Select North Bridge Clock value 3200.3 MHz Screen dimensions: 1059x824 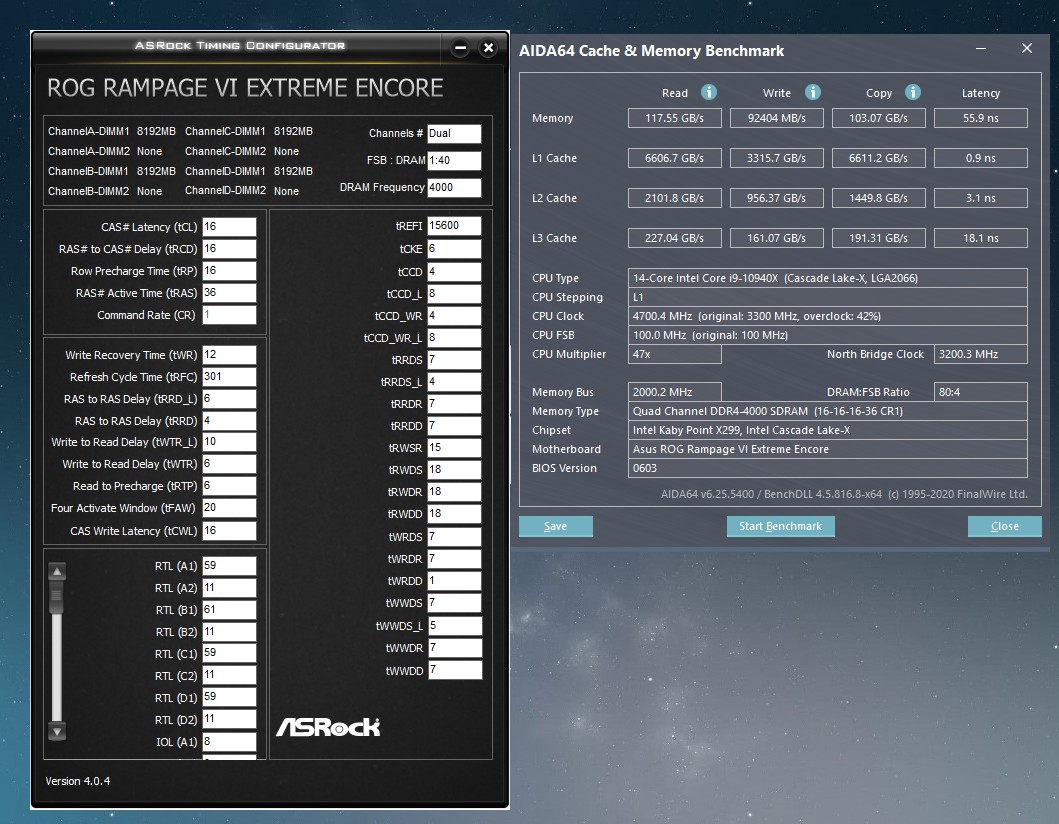[x=981, y=354]
